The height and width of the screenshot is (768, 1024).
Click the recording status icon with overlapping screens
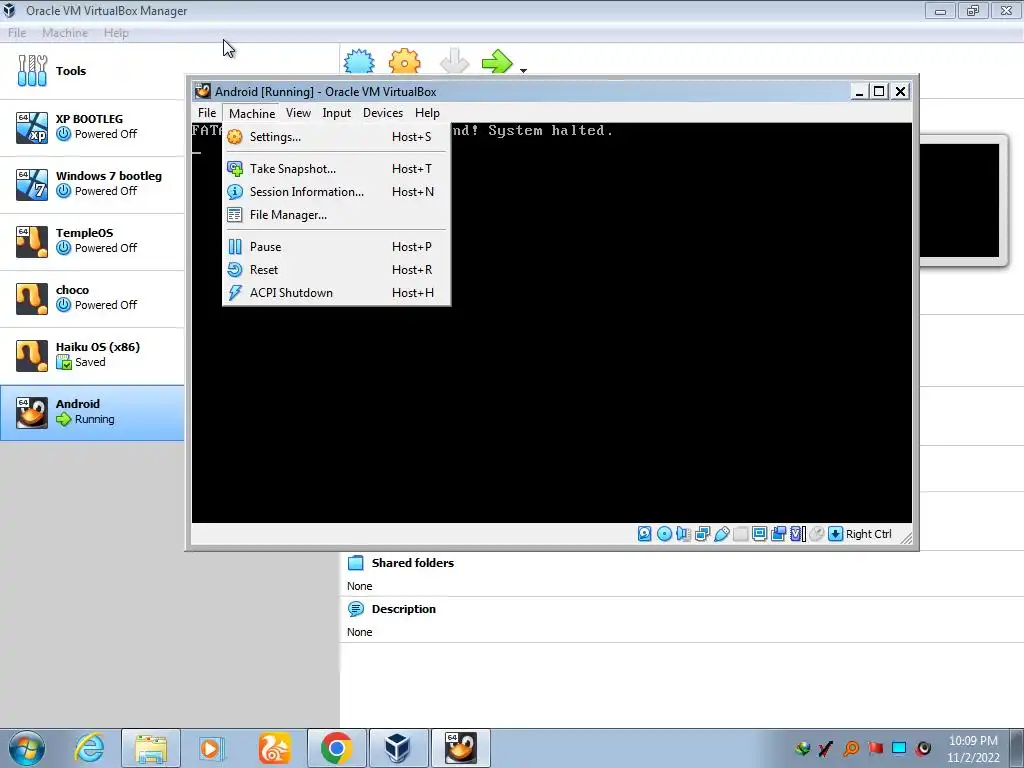[778, 534]
